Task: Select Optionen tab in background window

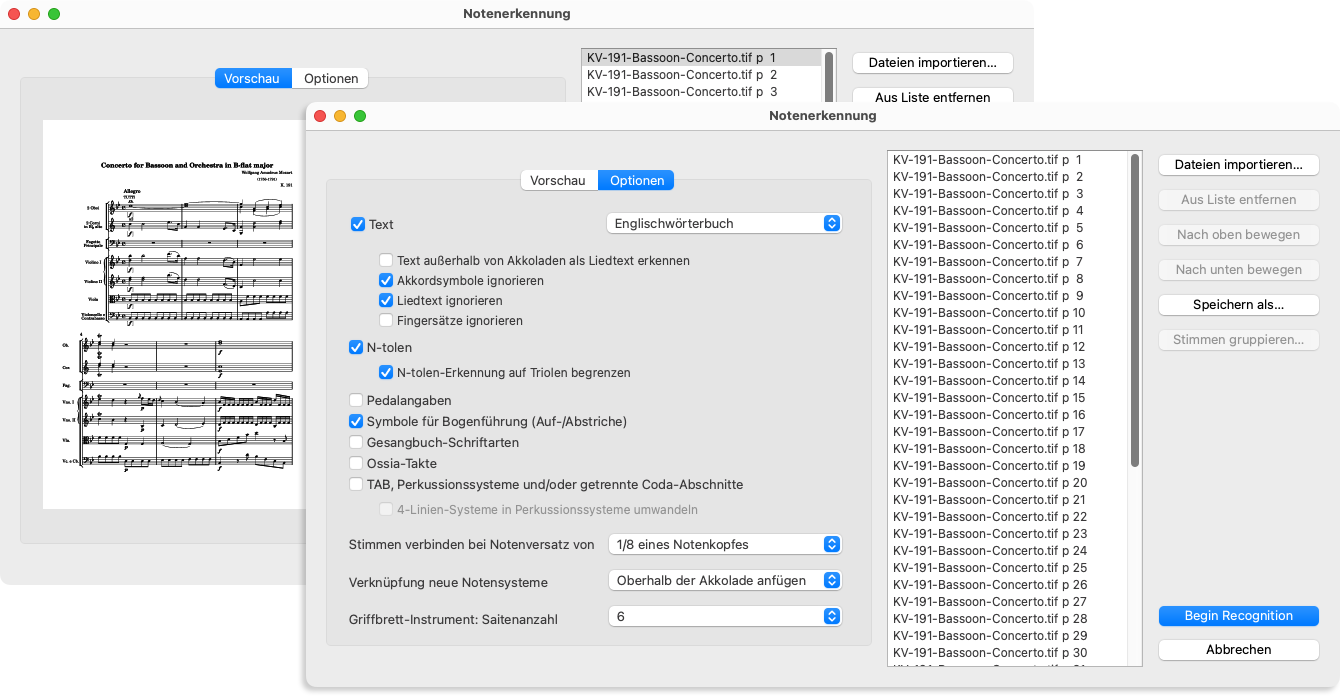Action: (x=331, y=79)
